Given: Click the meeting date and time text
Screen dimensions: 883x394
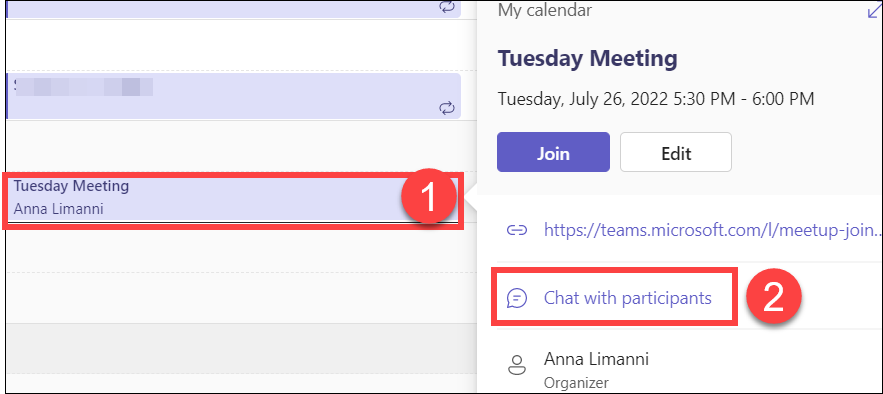Looking at the screenshot, I should tap(656, 99).
